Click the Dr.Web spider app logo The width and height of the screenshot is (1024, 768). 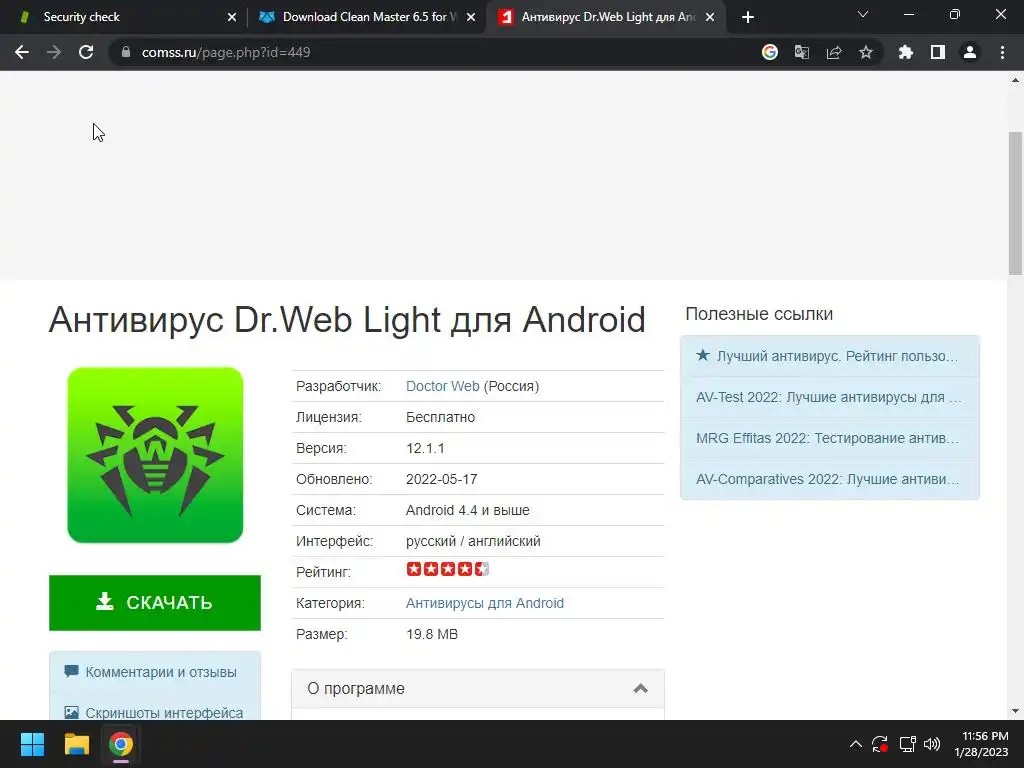click(x=155, y=455)
